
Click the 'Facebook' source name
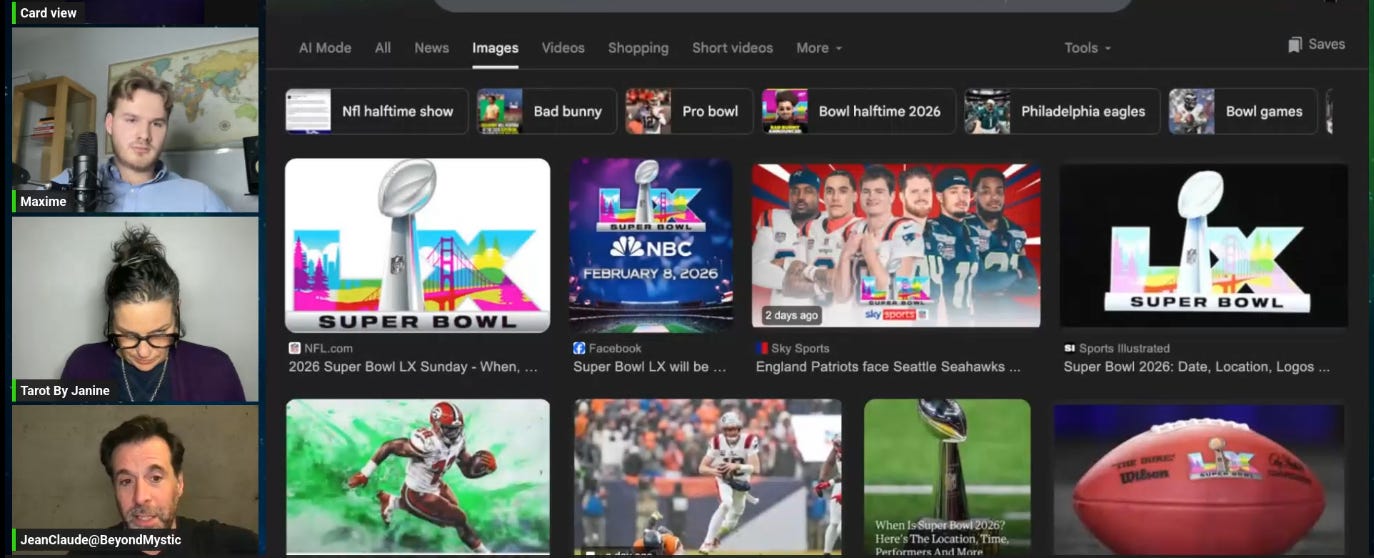coord(615,348)
